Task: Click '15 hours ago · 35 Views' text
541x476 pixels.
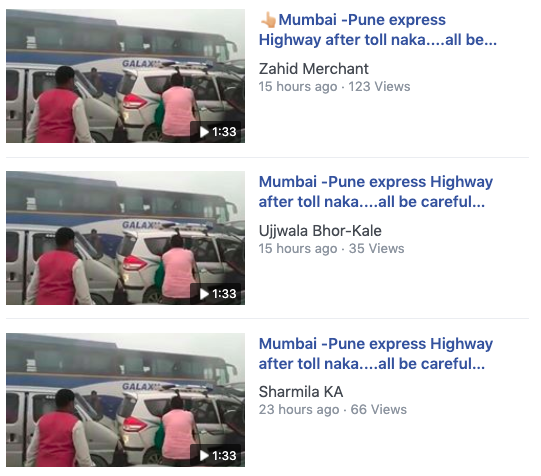Action: pyautogui.click(x=332, y=249)
